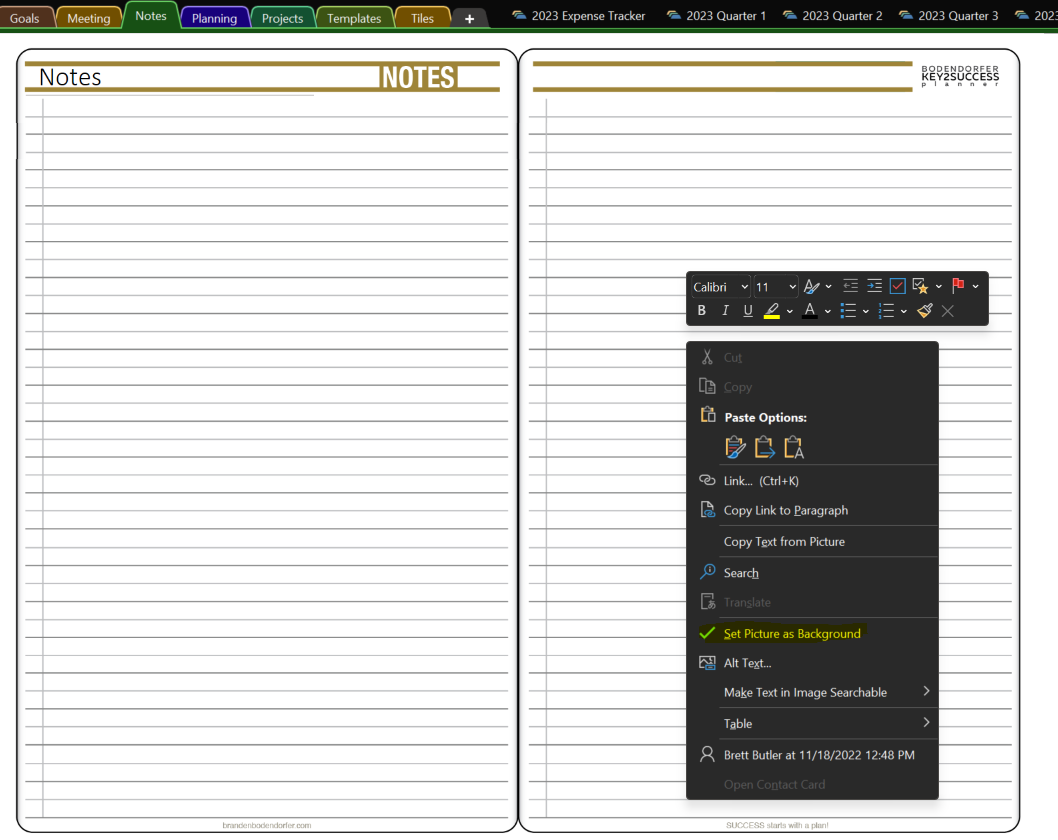
Task: Switch to the Planning section tab
Action: [215, 17]
